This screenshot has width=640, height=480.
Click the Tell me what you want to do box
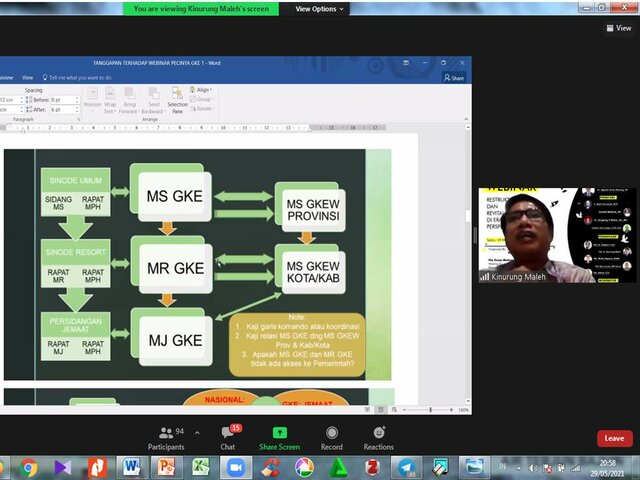(x=77, y=78)
